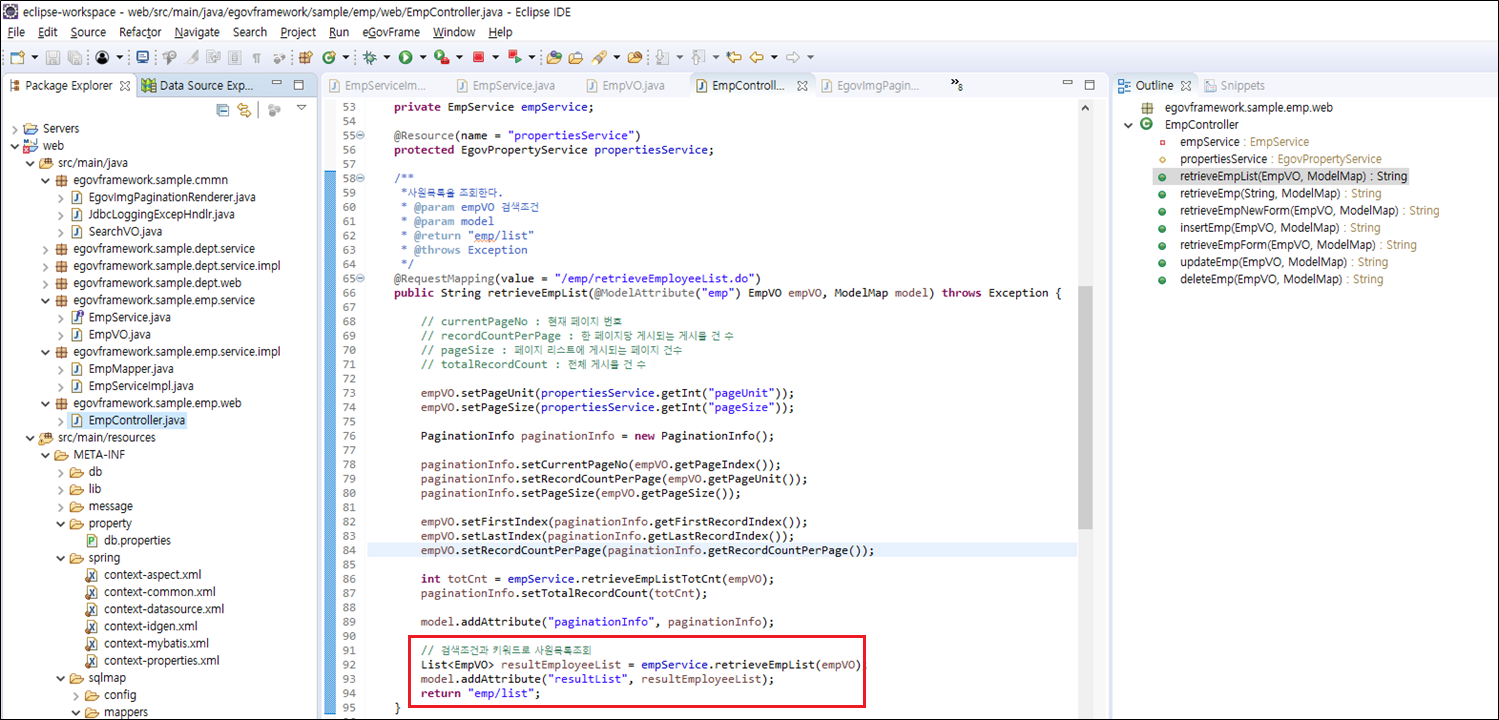This screenshot has height=720, width=1499.
Task: Maximize the Package Explorer view
Action: coord(298,85)
